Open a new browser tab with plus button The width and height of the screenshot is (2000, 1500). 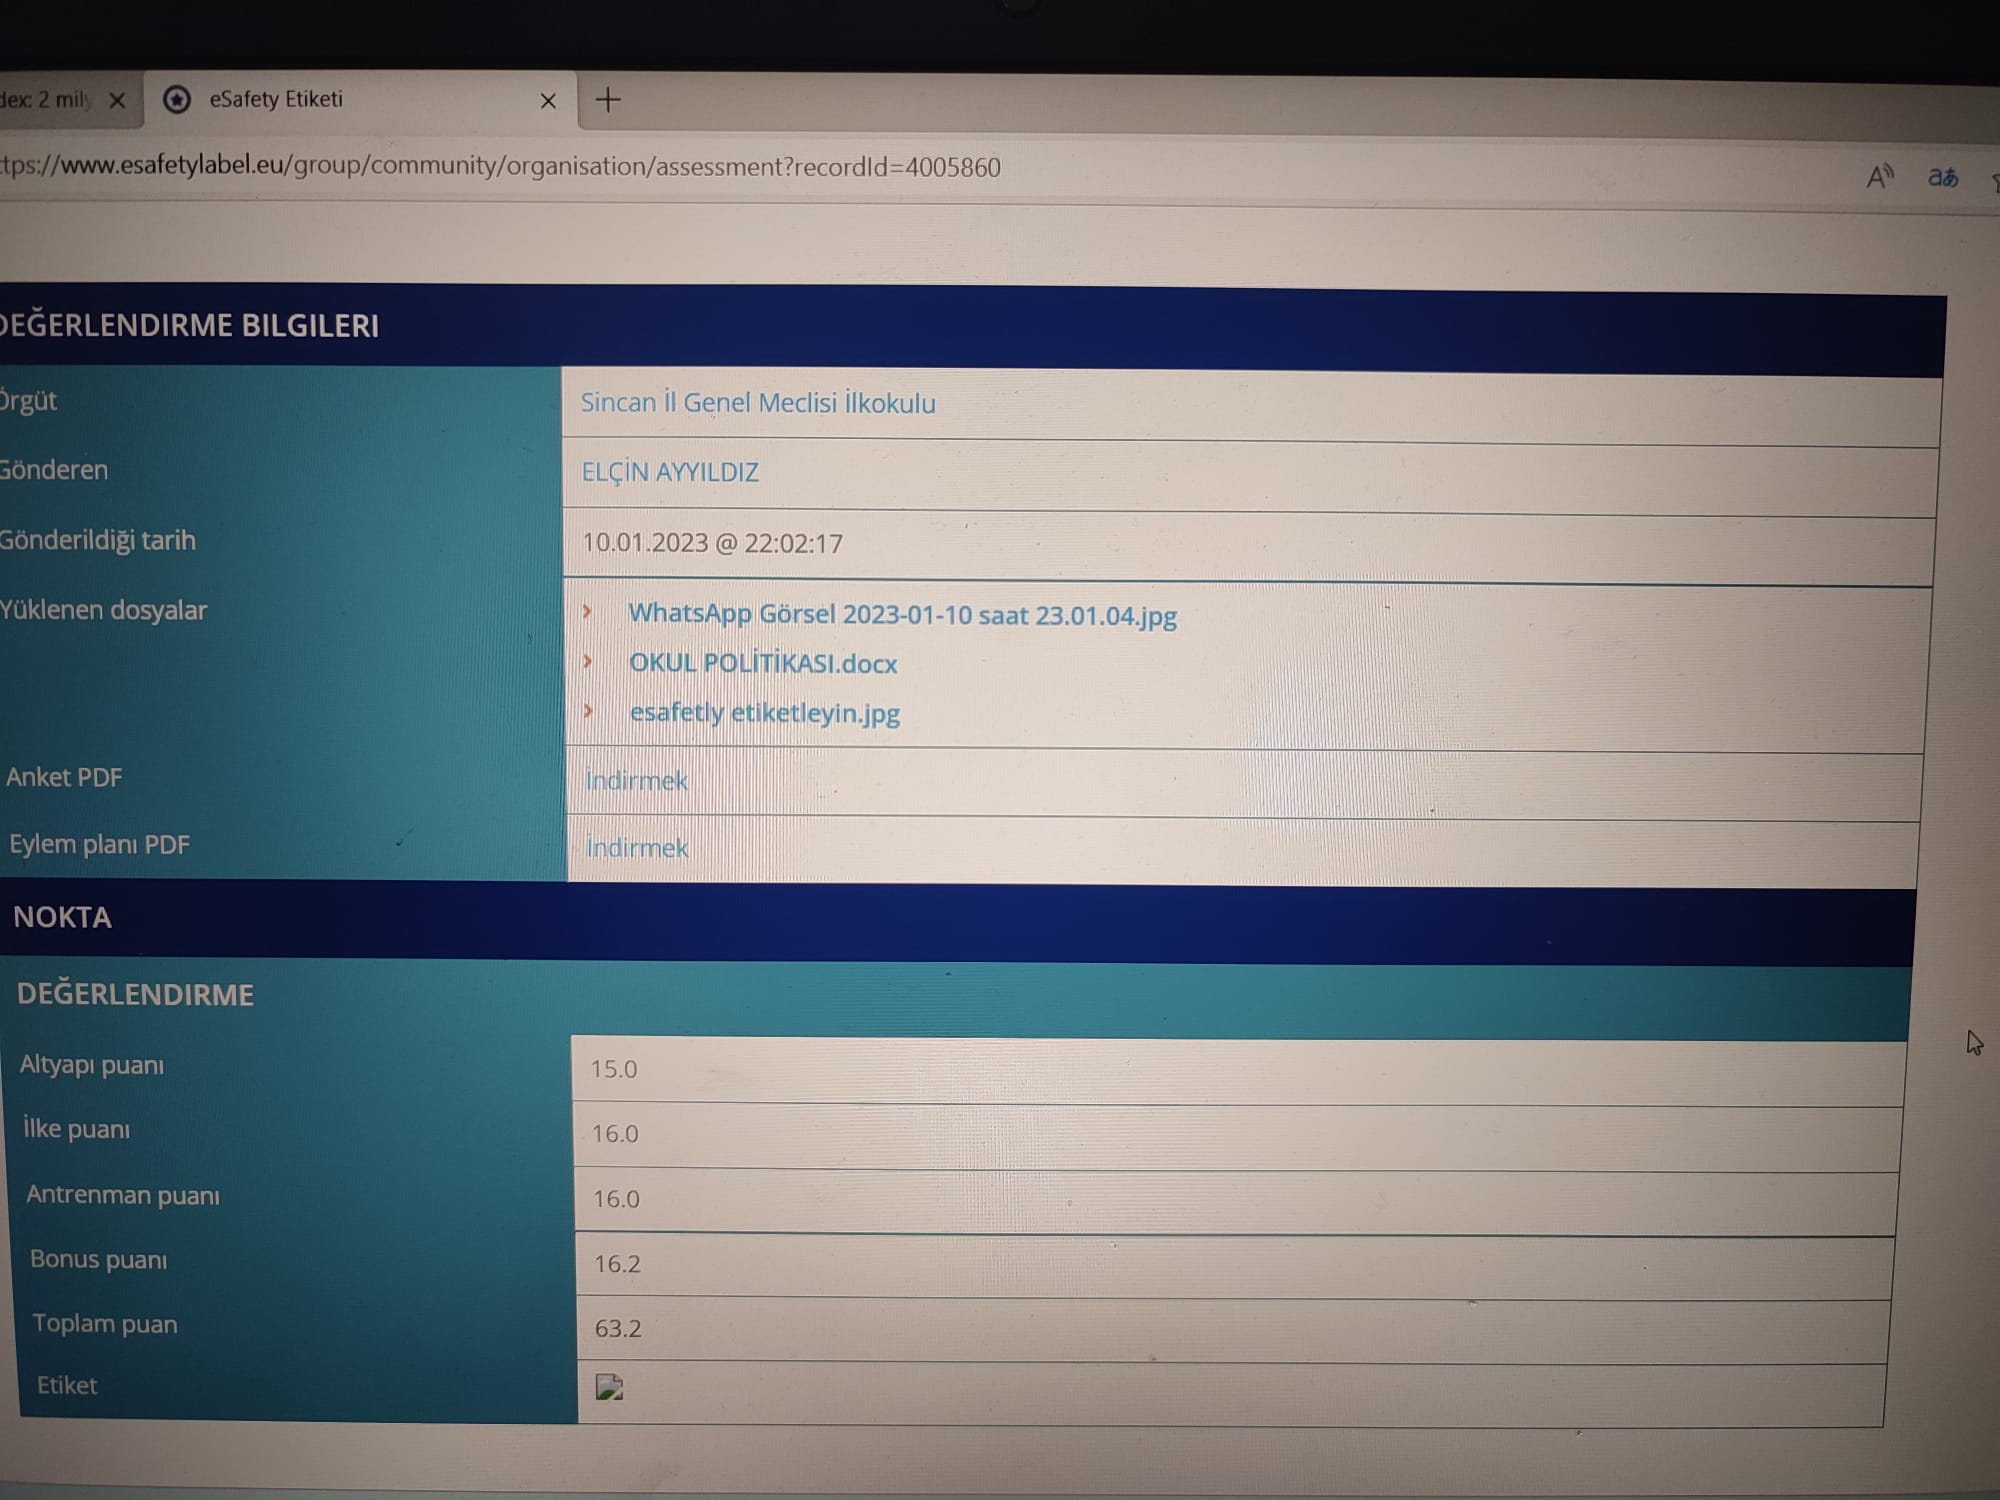point(608,100)
